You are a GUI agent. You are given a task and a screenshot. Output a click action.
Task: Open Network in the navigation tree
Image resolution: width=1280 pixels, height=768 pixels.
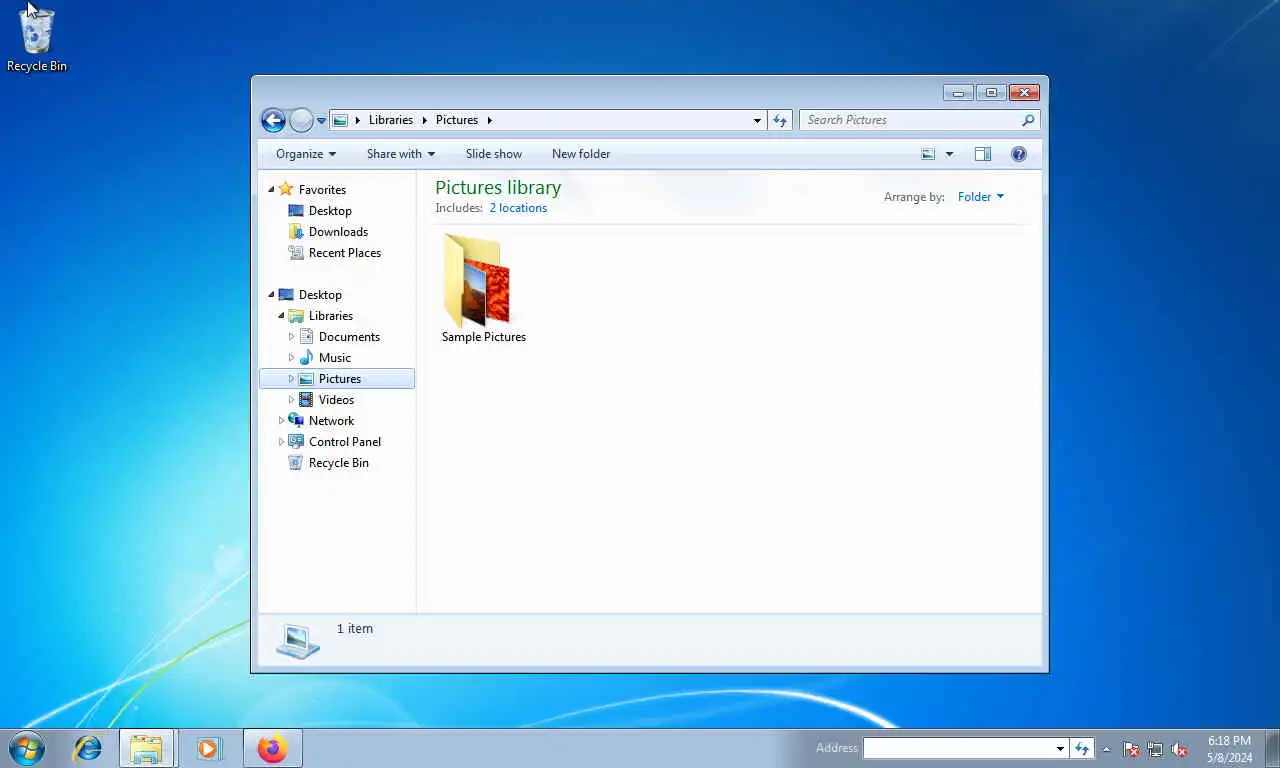click(331, 421)
